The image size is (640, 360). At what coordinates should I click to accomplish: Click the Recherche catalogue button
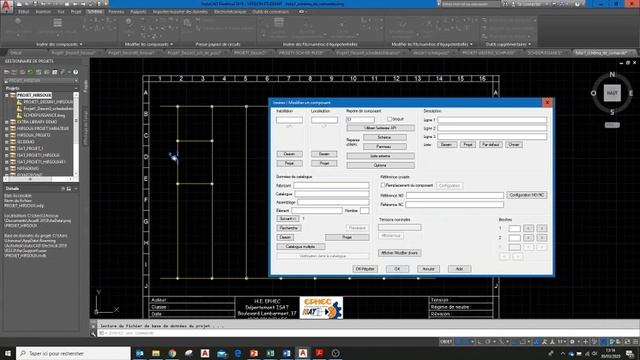pyautogui.click(x=289, y=228)
